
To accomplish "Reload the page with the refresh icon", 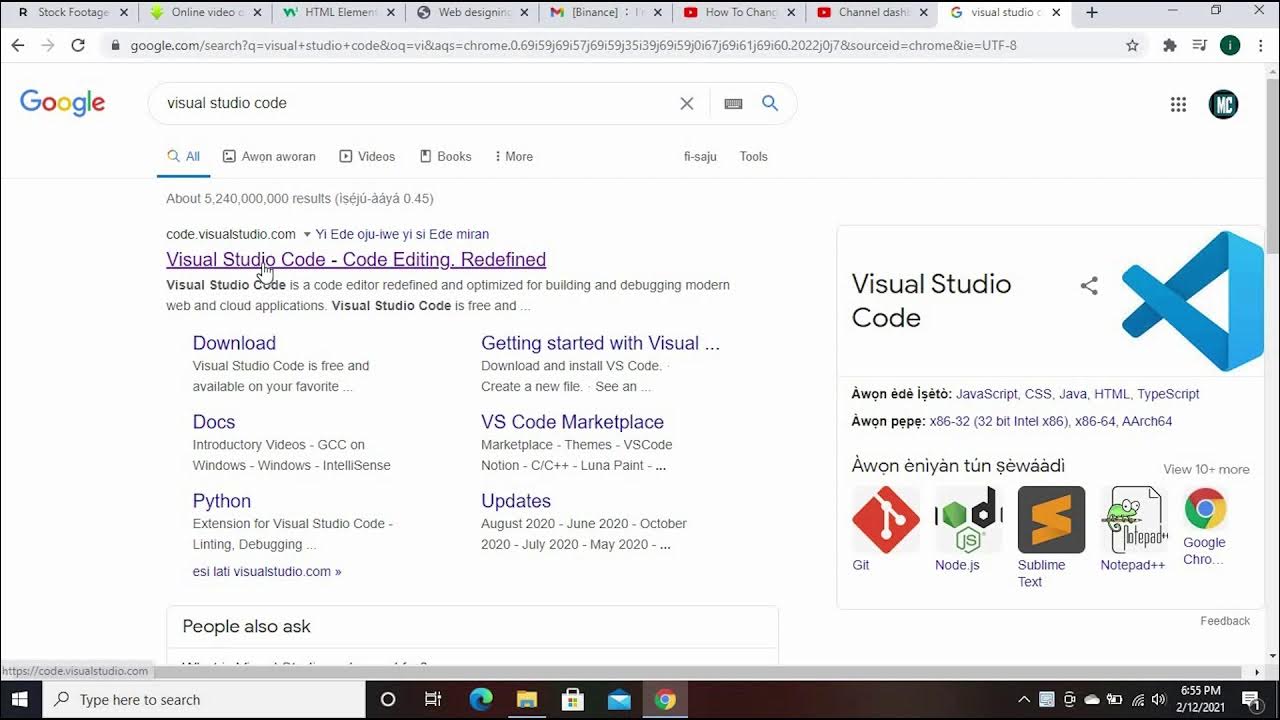I will point(78,45).
